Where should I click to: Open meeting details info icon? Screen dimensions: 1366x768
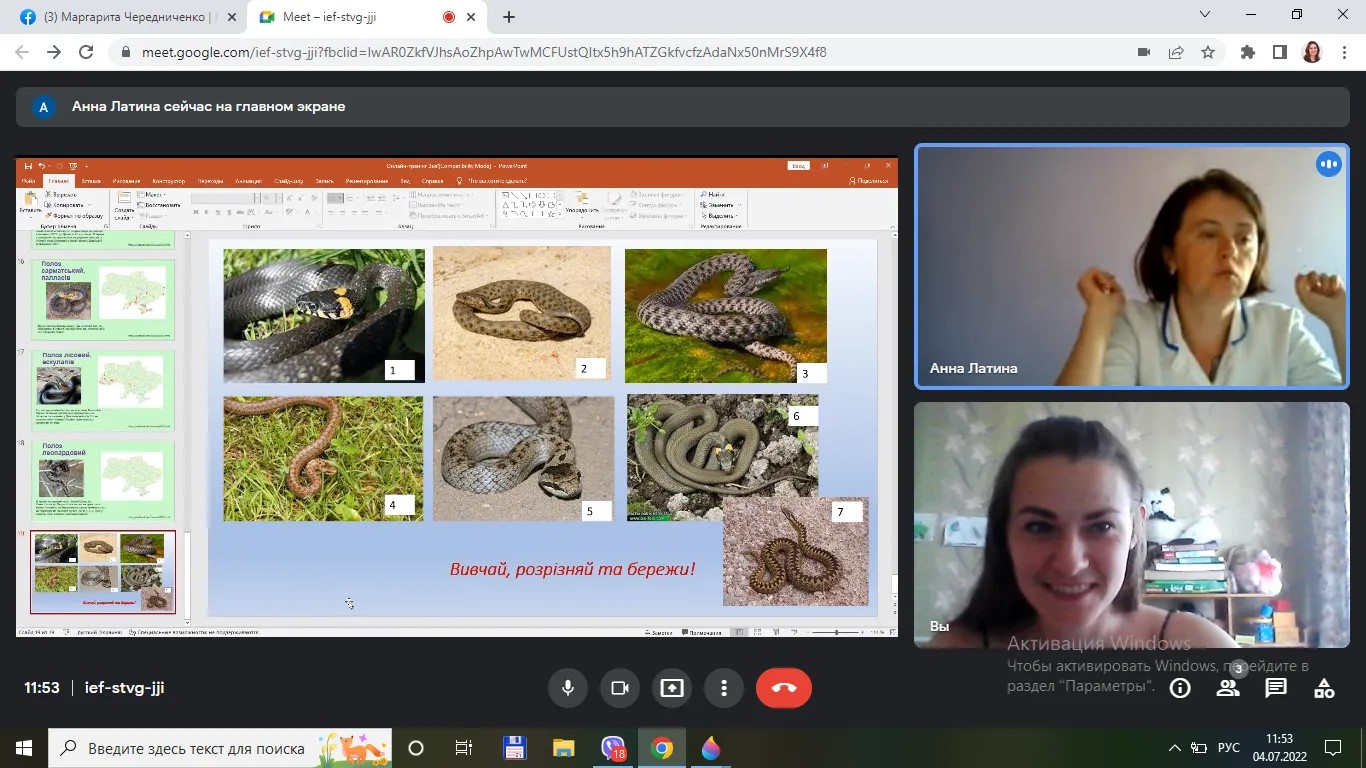coord(1180,688)
